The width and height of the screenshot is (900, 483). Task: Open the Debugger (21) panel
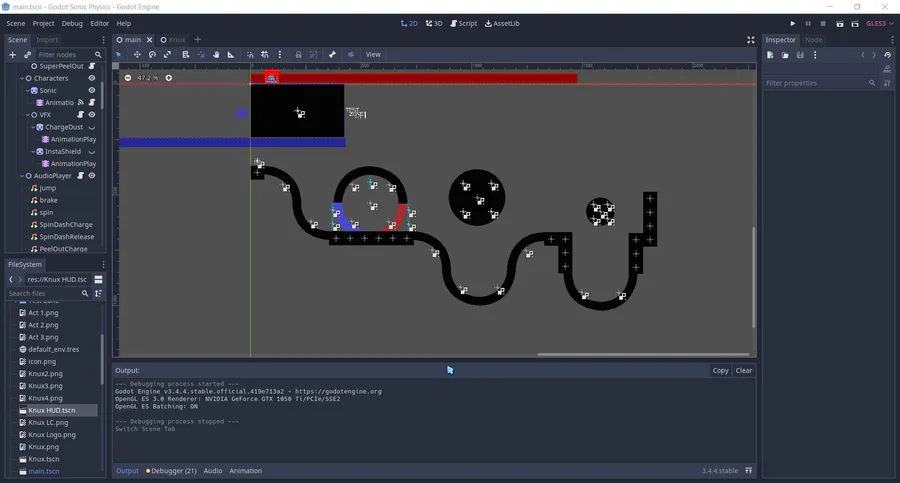171,470
